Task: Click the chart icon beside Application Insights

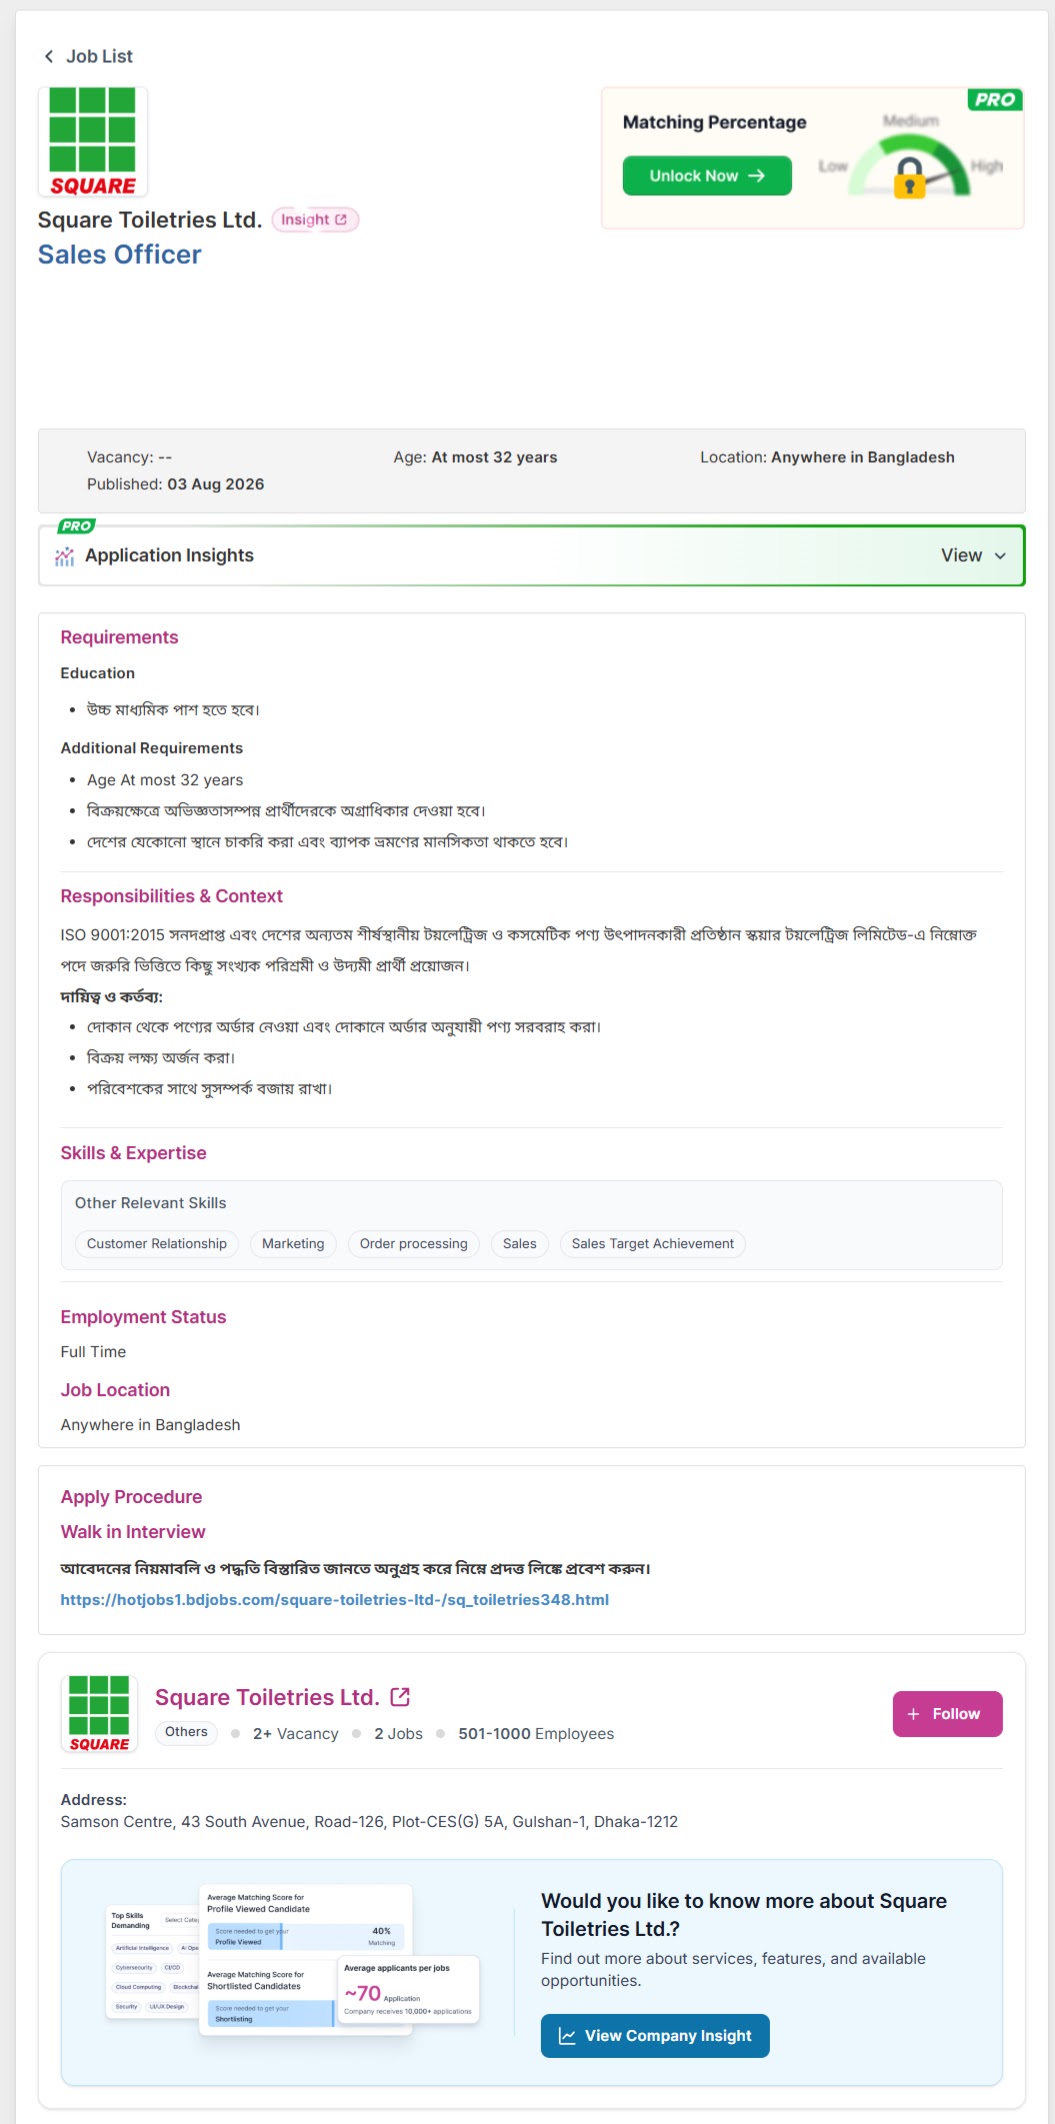Action: coord(65,556)
